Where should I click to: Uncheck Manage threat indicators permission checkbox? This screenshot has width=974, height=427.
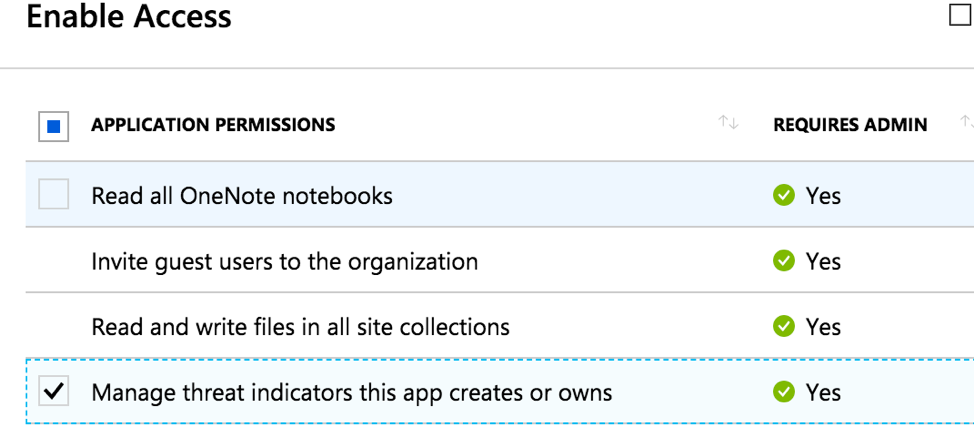[54, 392]
